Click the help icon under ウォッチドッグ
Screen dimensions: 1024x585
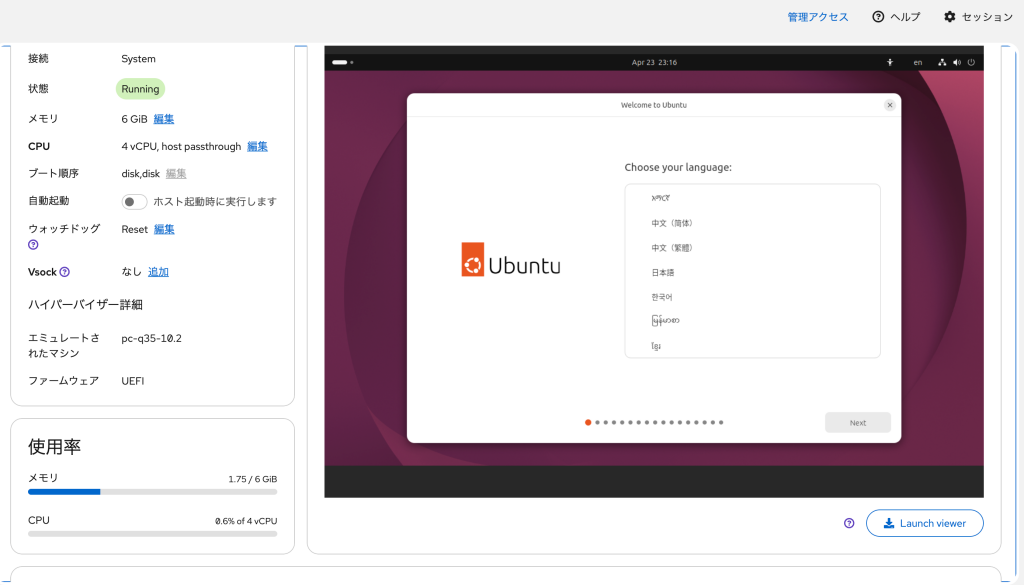point(33,245)
